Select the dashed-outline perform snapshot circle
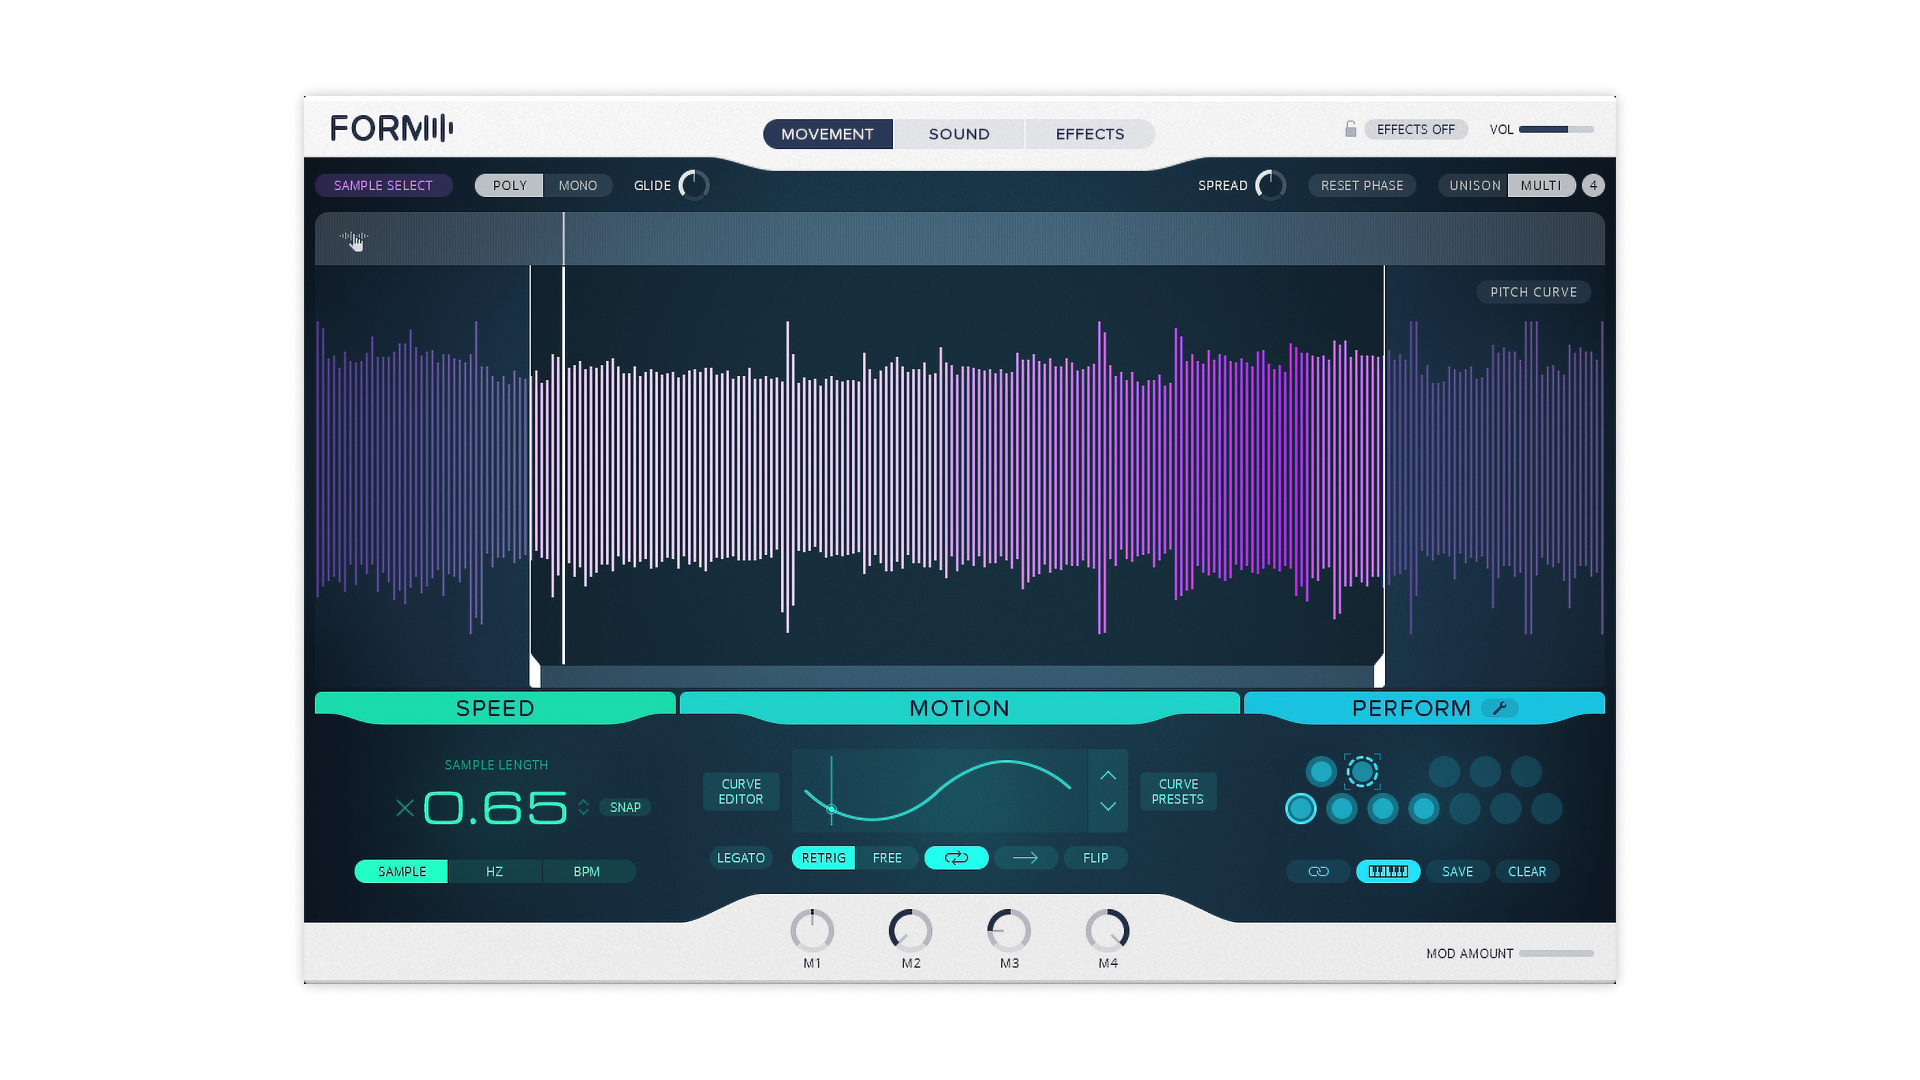Viewport: 1920px width, 1080px height. pyautogui.click(x=1362, y=771)
